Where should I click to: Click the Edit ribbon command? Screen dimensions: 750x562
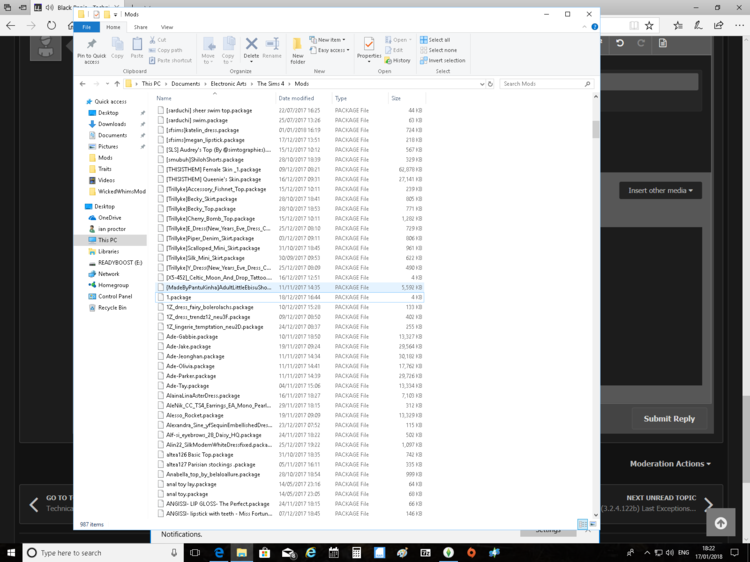coord(394,50)
